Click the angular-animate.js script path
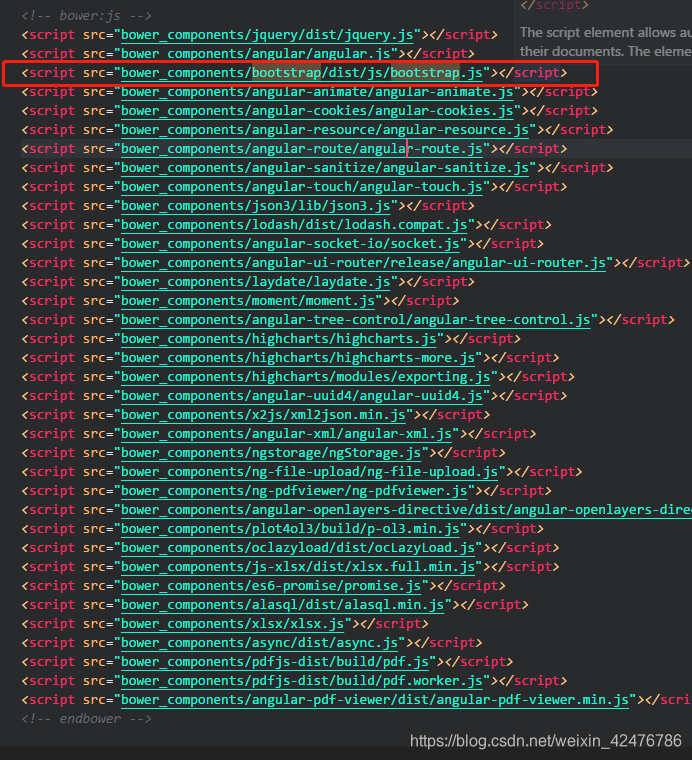 (317, 92)
